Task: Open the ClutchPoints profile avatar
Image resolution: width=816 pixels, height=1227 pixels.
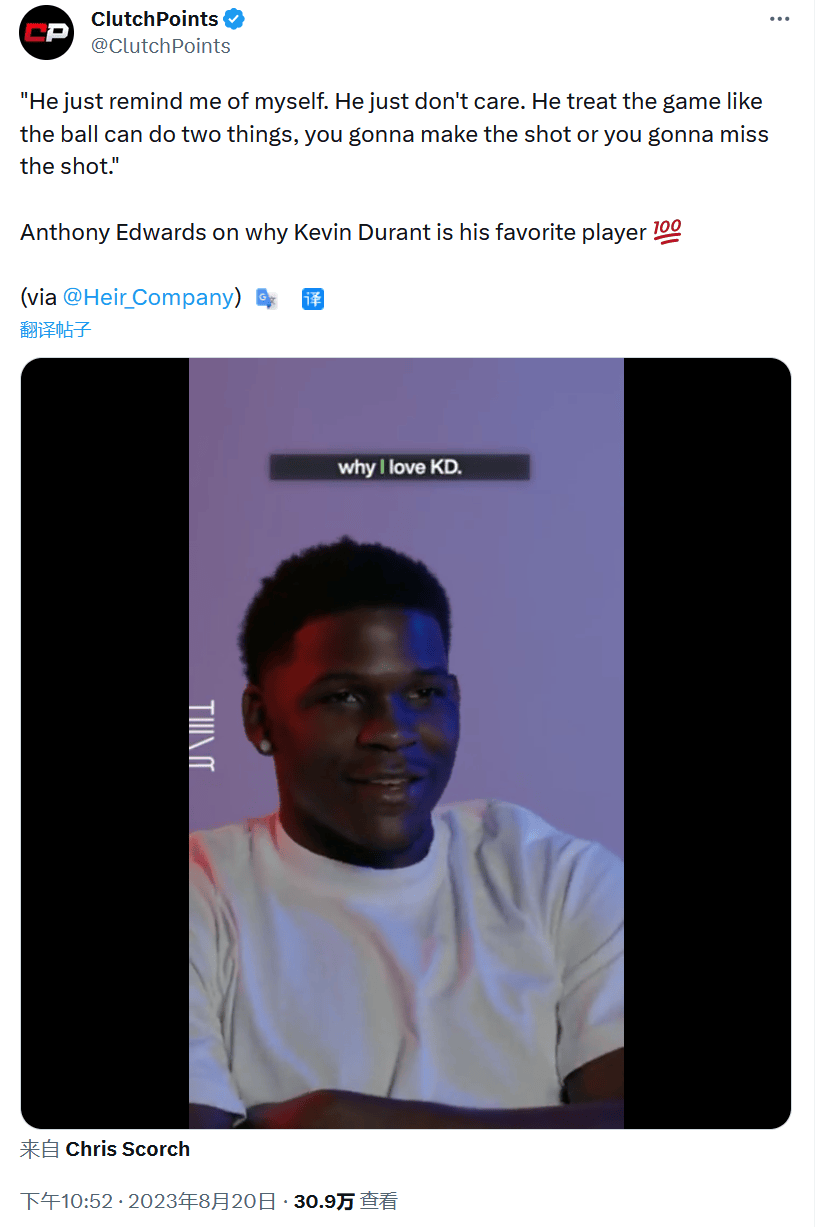Action: click(x=47, y=33)
